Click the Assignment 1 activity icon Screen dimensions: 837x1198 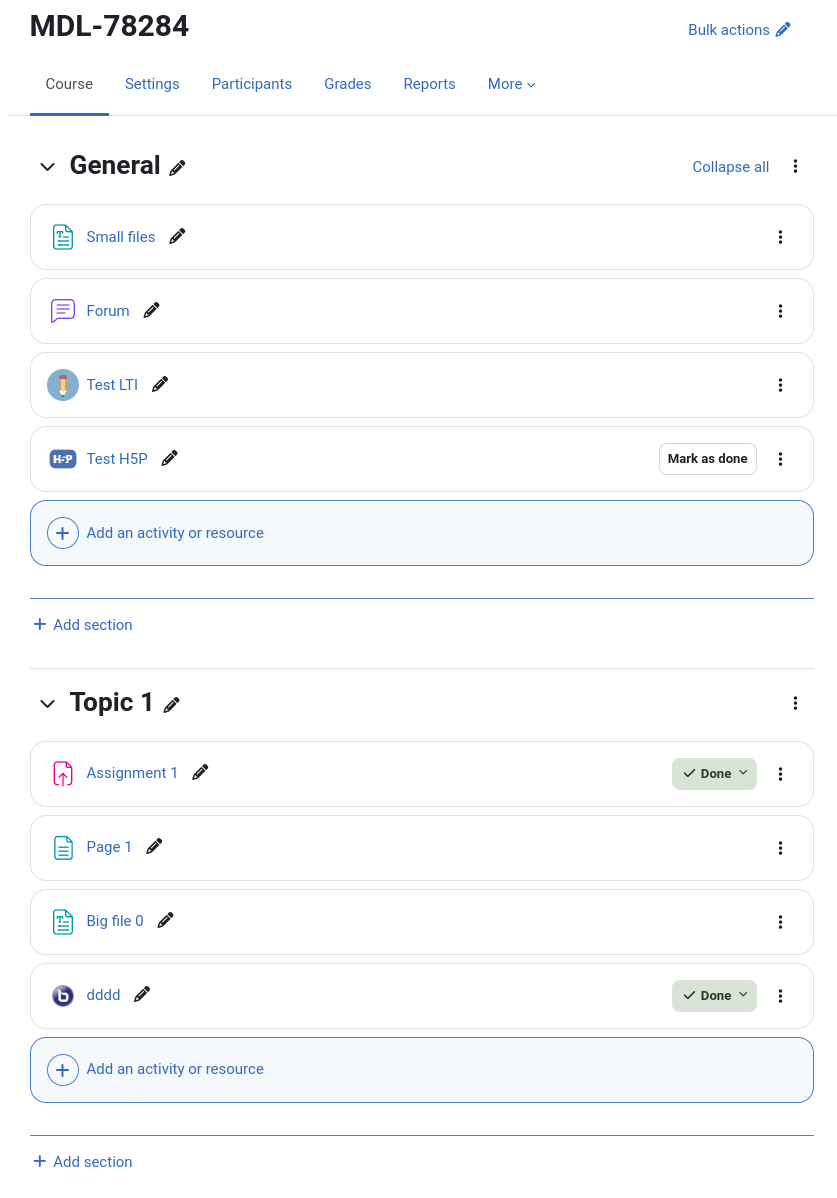[x=63, y=774]
